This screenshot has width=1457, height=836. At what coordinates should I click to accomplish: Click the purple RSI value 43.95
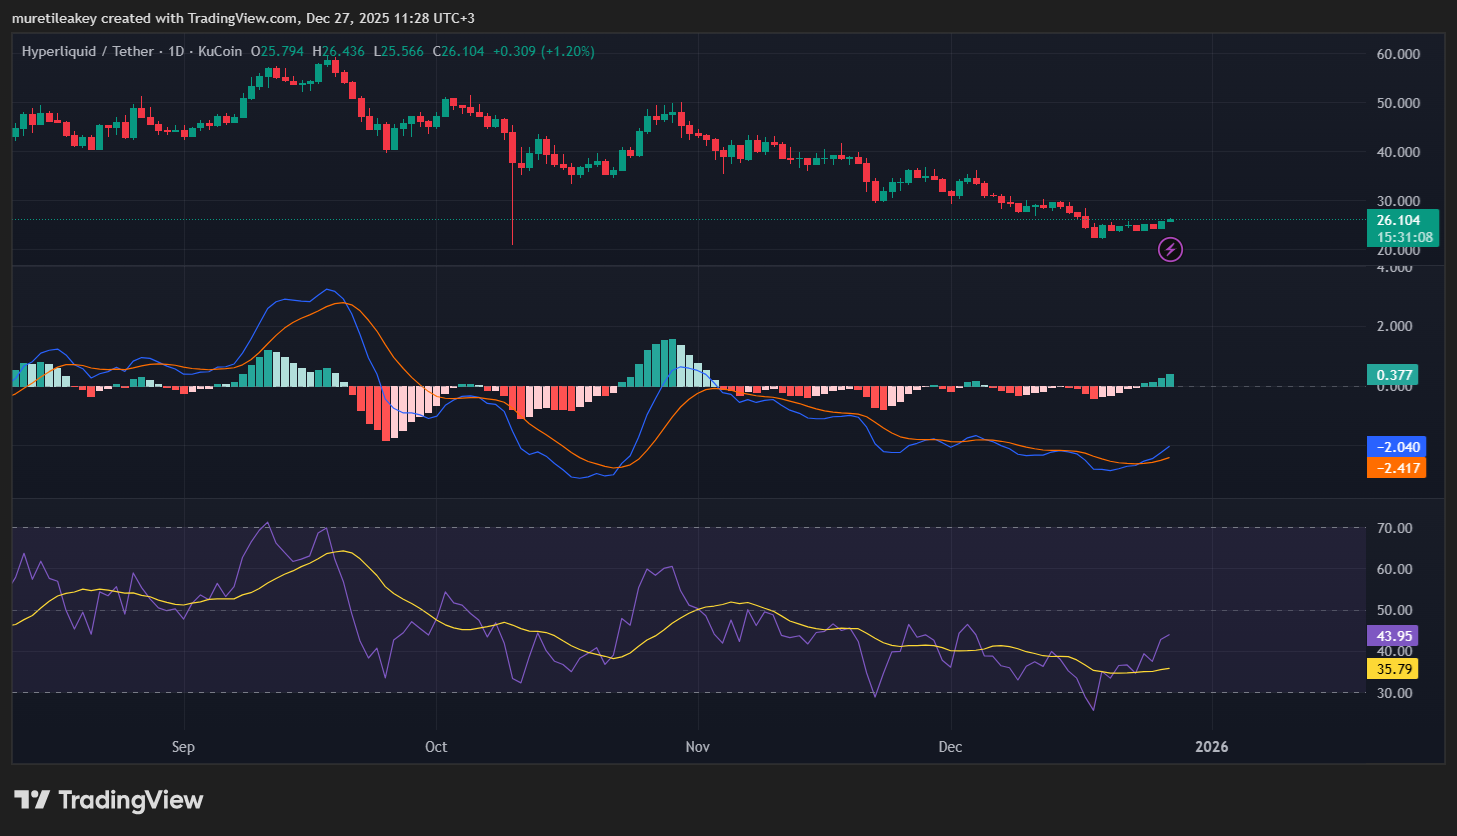[1394, 636]
